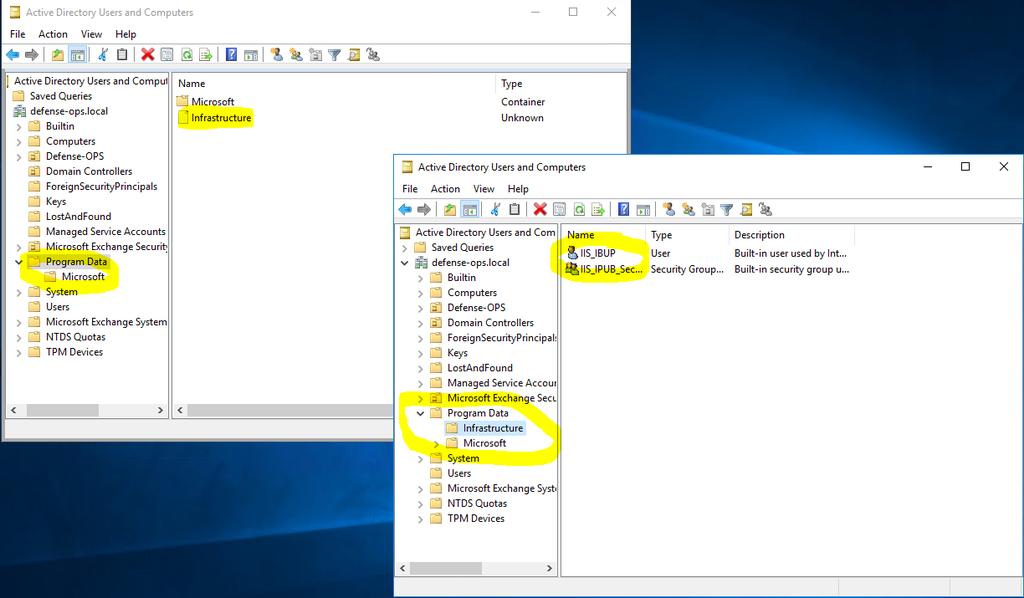This screenshot has height=598, width=1024.
Task: Click Back arrow in the back window toolbar
Action: click(12, 55)
